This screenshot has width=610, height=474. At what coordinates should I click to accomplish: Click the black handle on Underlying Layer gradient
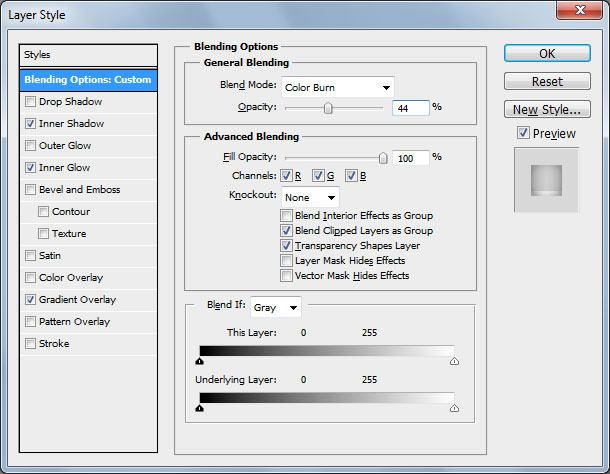tap(200, 408)
